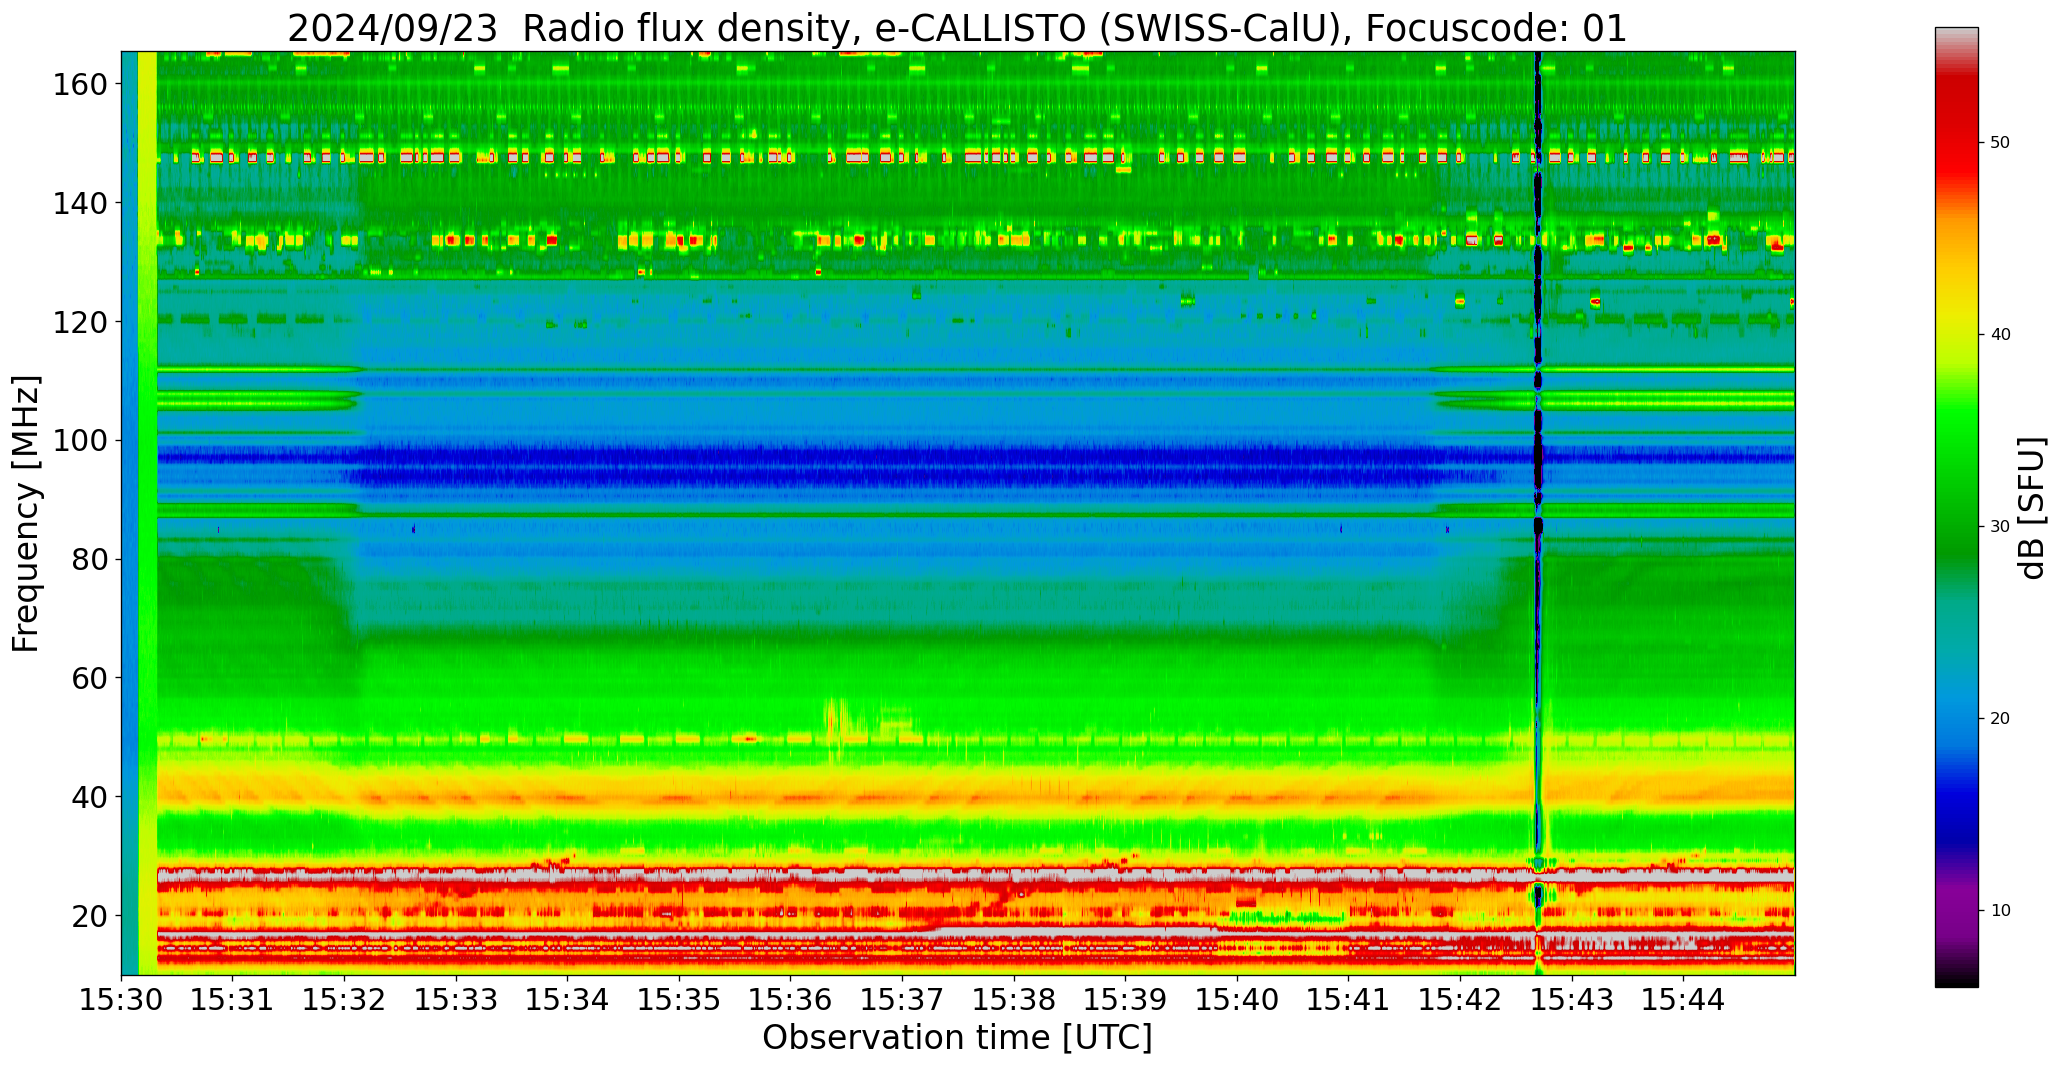Click the colorbar 10 tick label
Screen dimensions: 2062x1067
pos(2000,910)
